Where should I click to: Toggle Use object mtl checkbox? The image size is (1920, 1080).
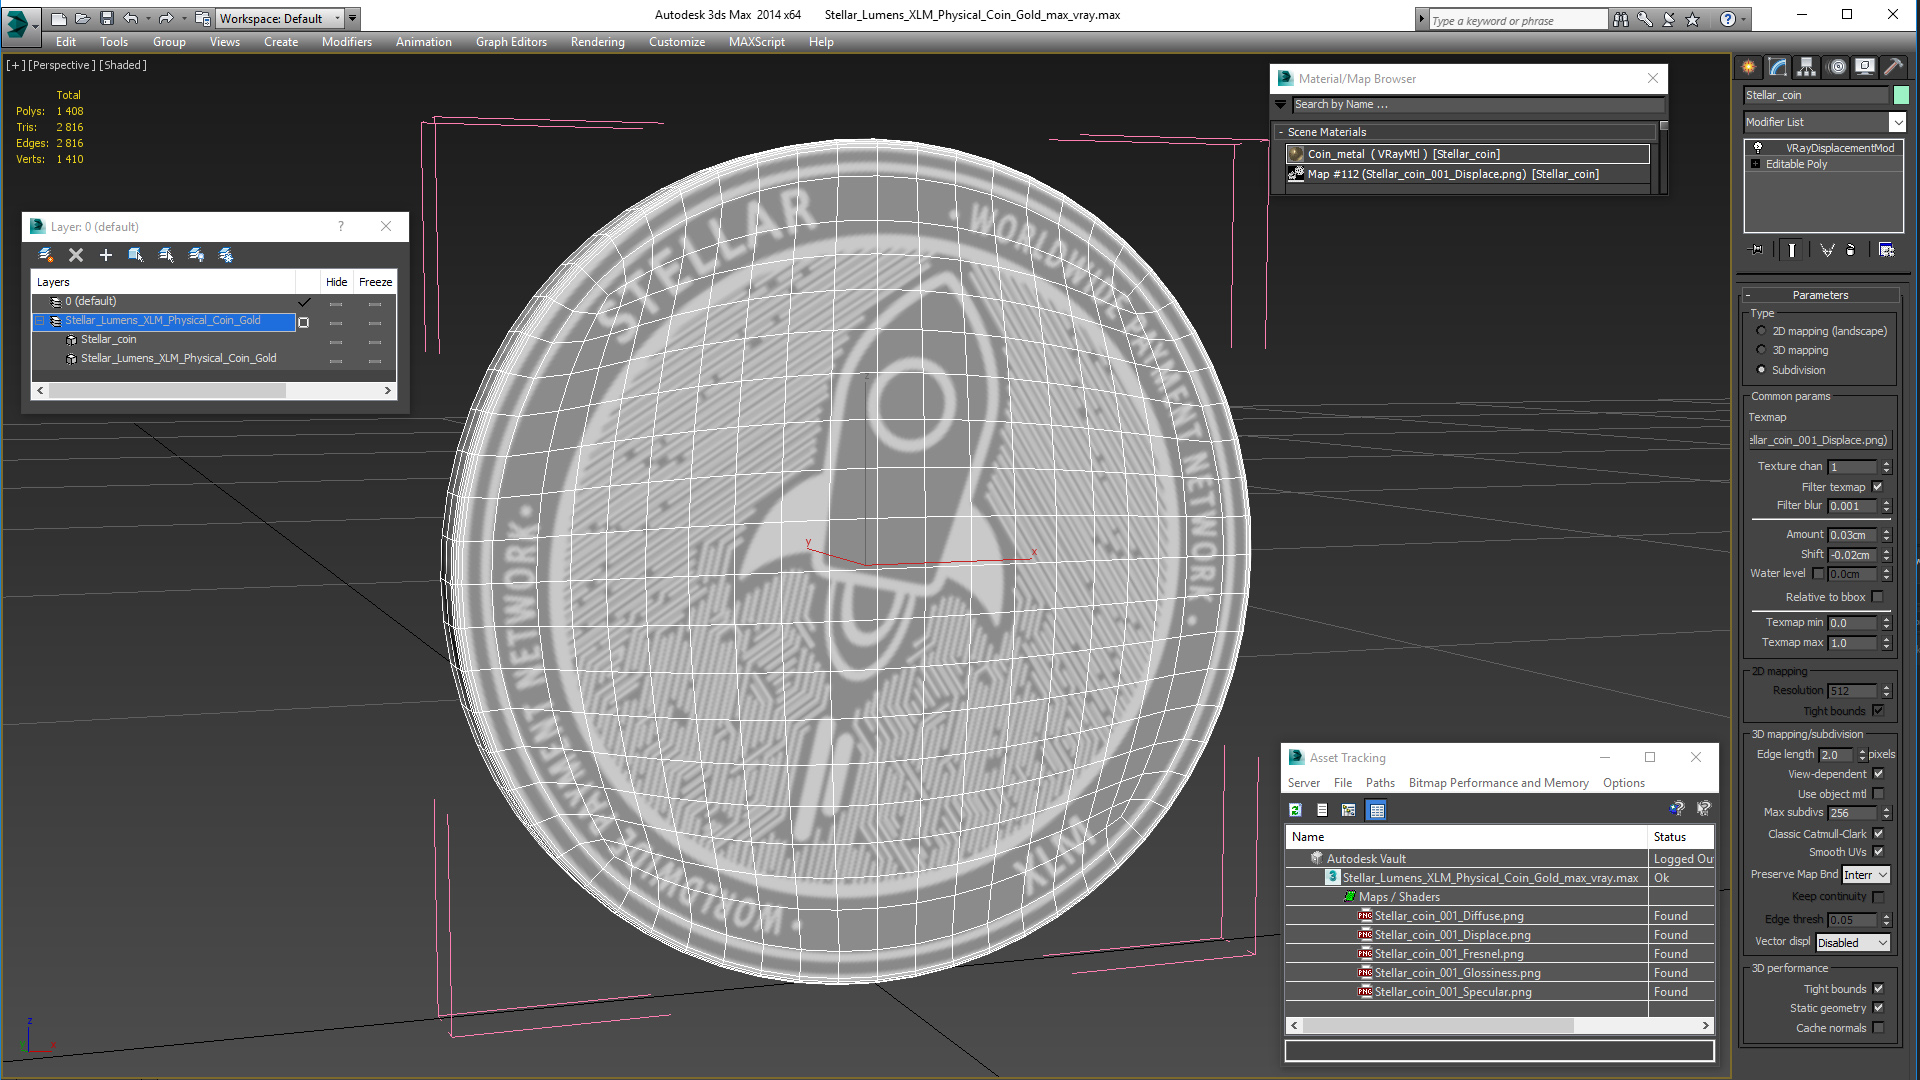(x=1878, y=794)
